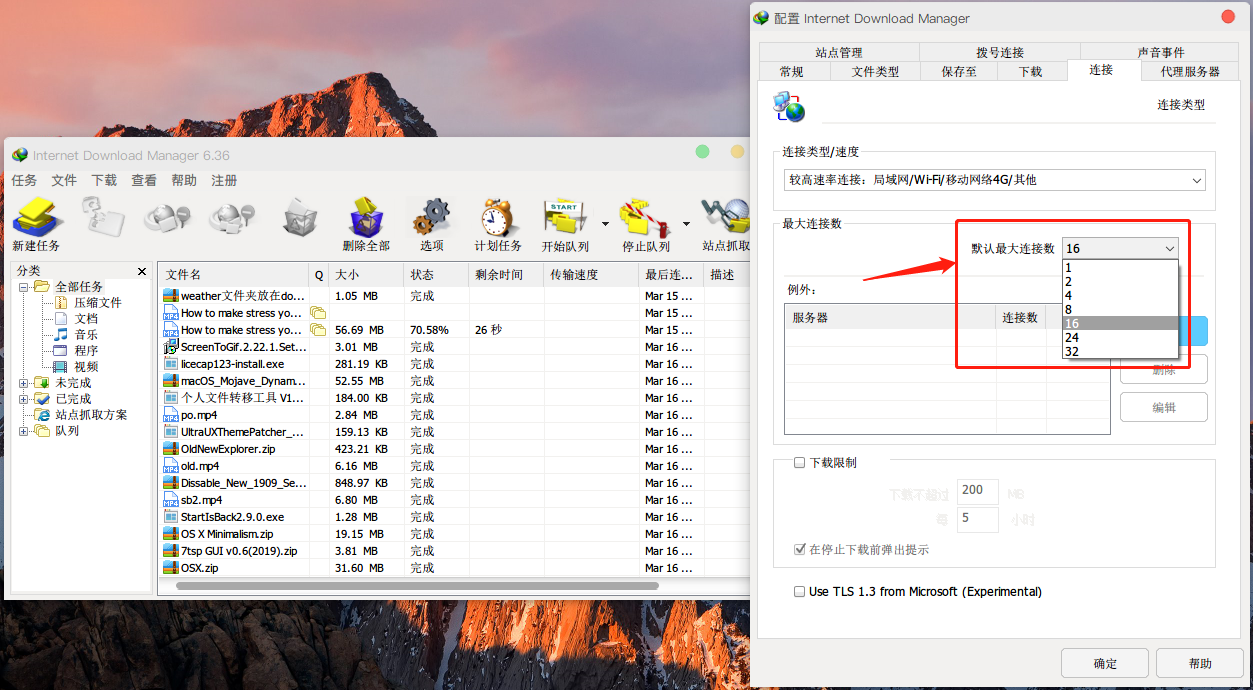
Task: Enable the 下载限制 checkbox
Action: pyautogui.click(x=799, y=463)
